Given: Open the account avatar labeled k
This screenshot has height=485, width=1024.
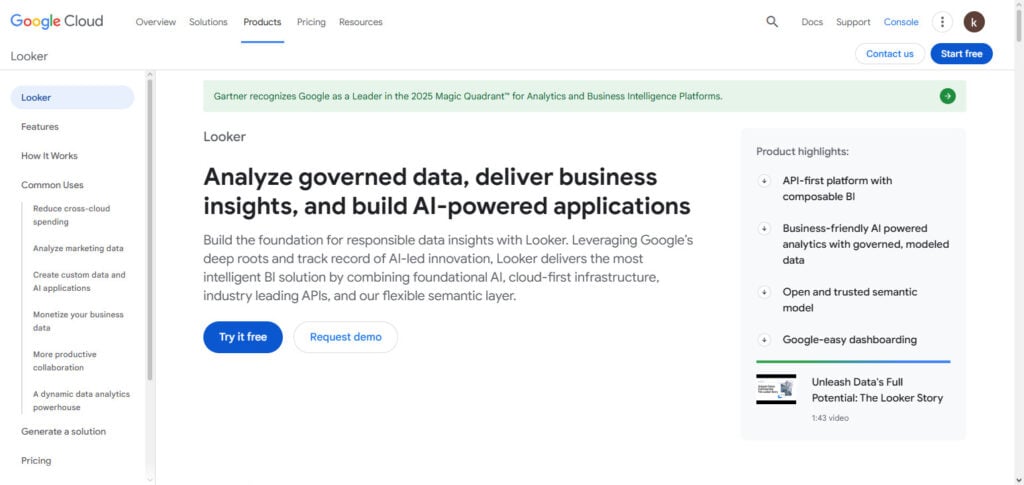Looking at the screenshot, I should click(974, 22).
